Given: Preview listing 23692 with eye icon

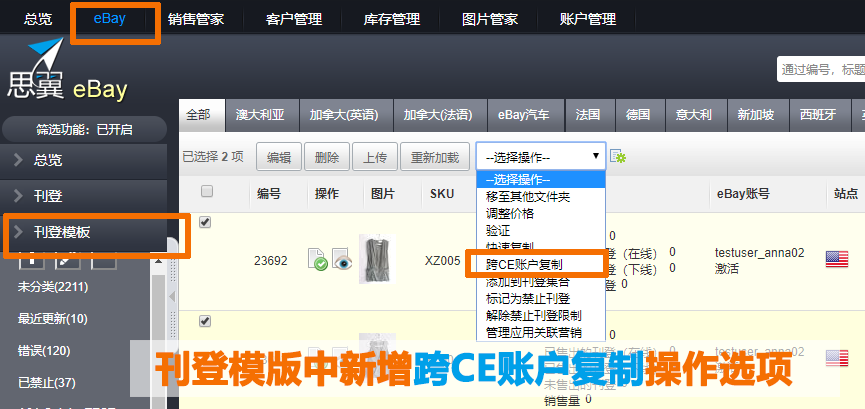Looking at the screenshot, I should tap(341, 259).
